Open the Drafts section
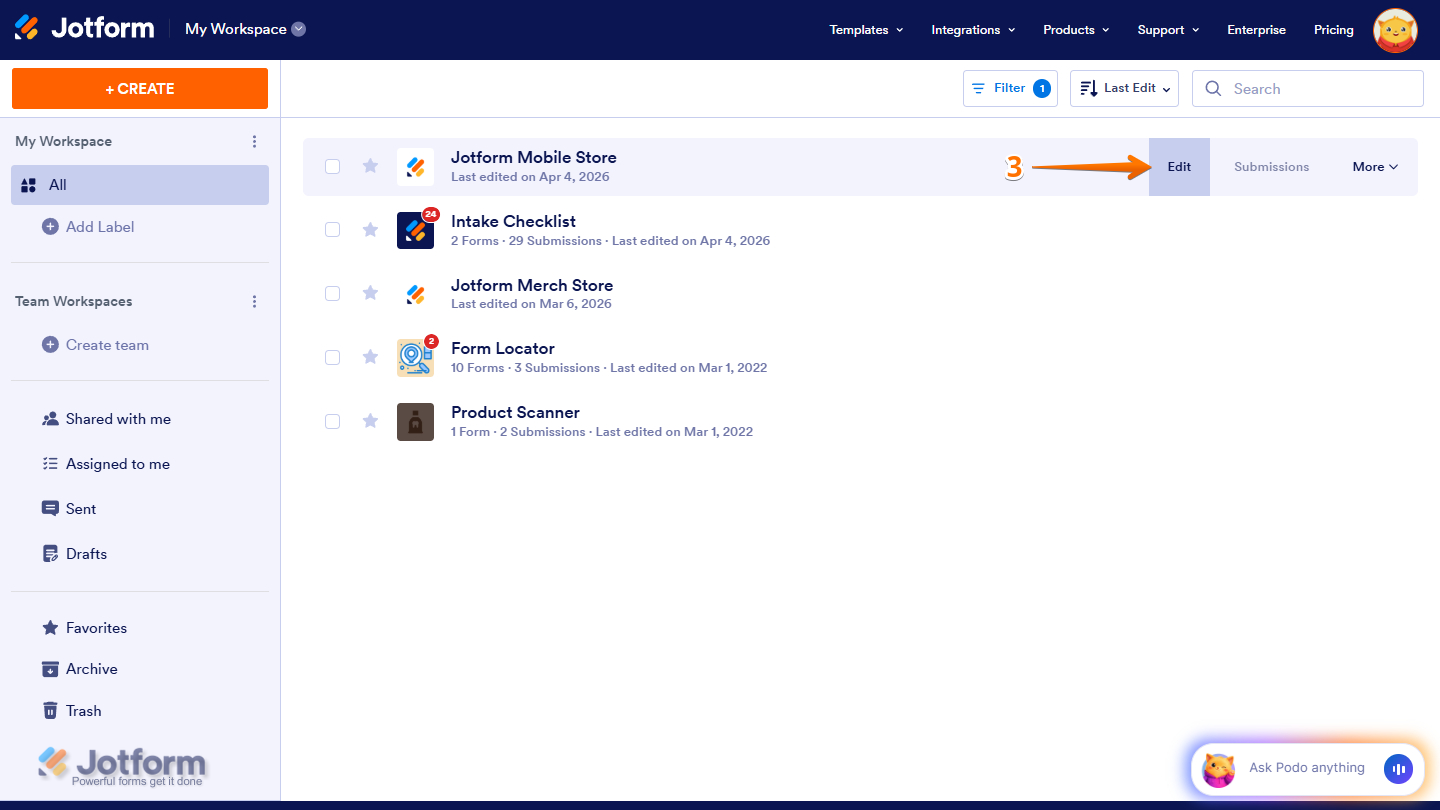The image size is (1440, 810). 84,553
